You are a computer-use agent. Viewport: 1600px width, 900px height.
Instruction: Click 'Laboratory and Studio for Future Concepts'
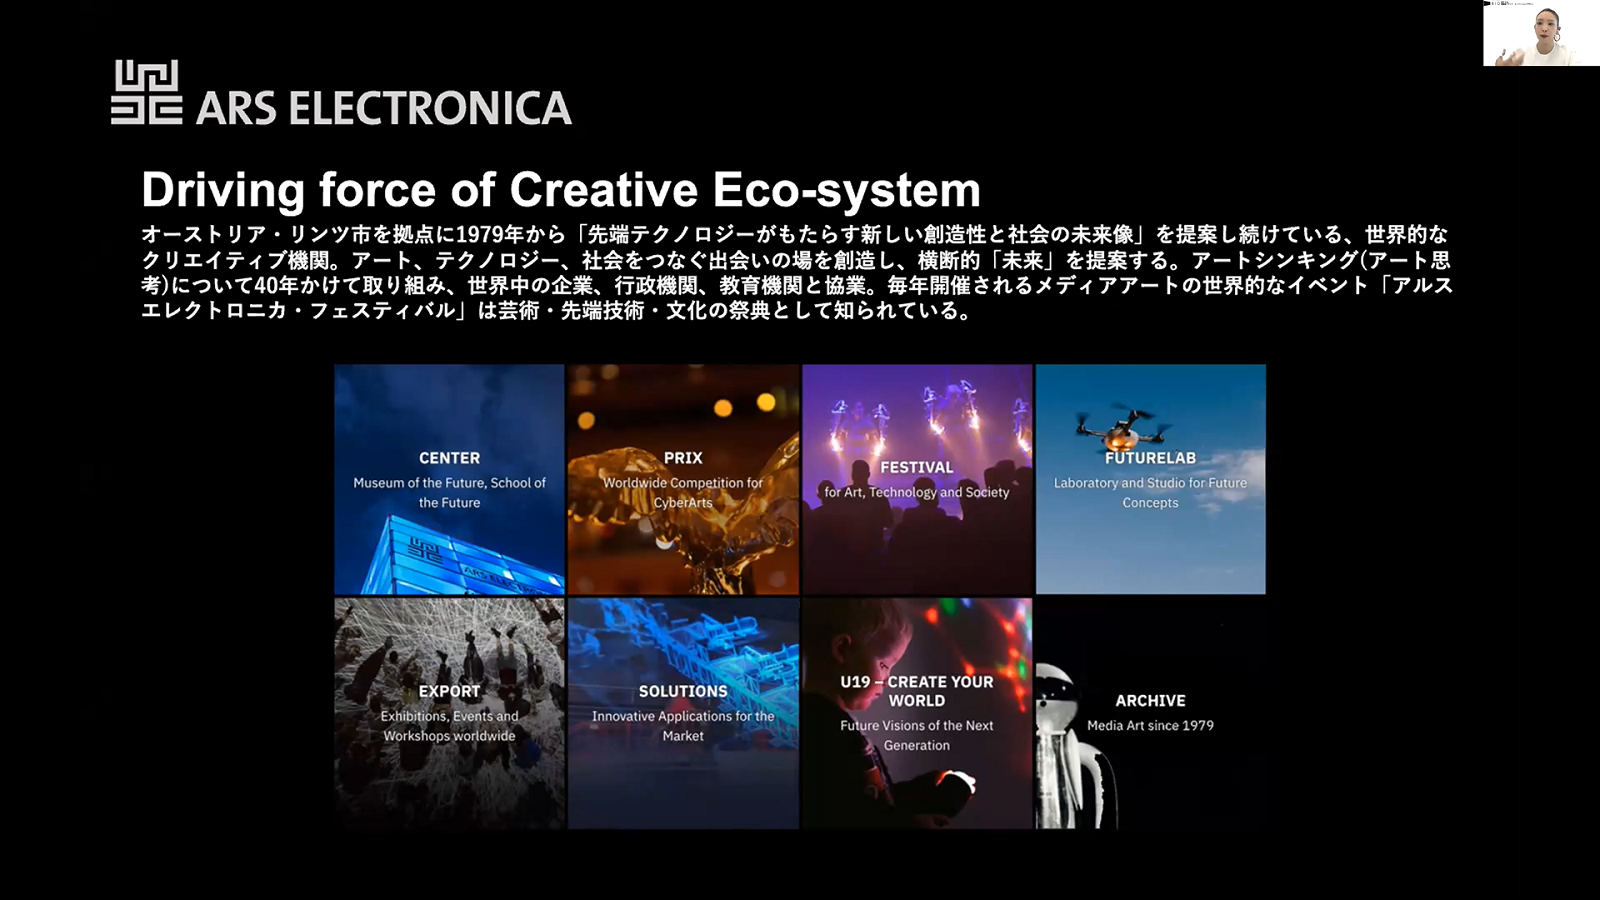pos(1151,493)
